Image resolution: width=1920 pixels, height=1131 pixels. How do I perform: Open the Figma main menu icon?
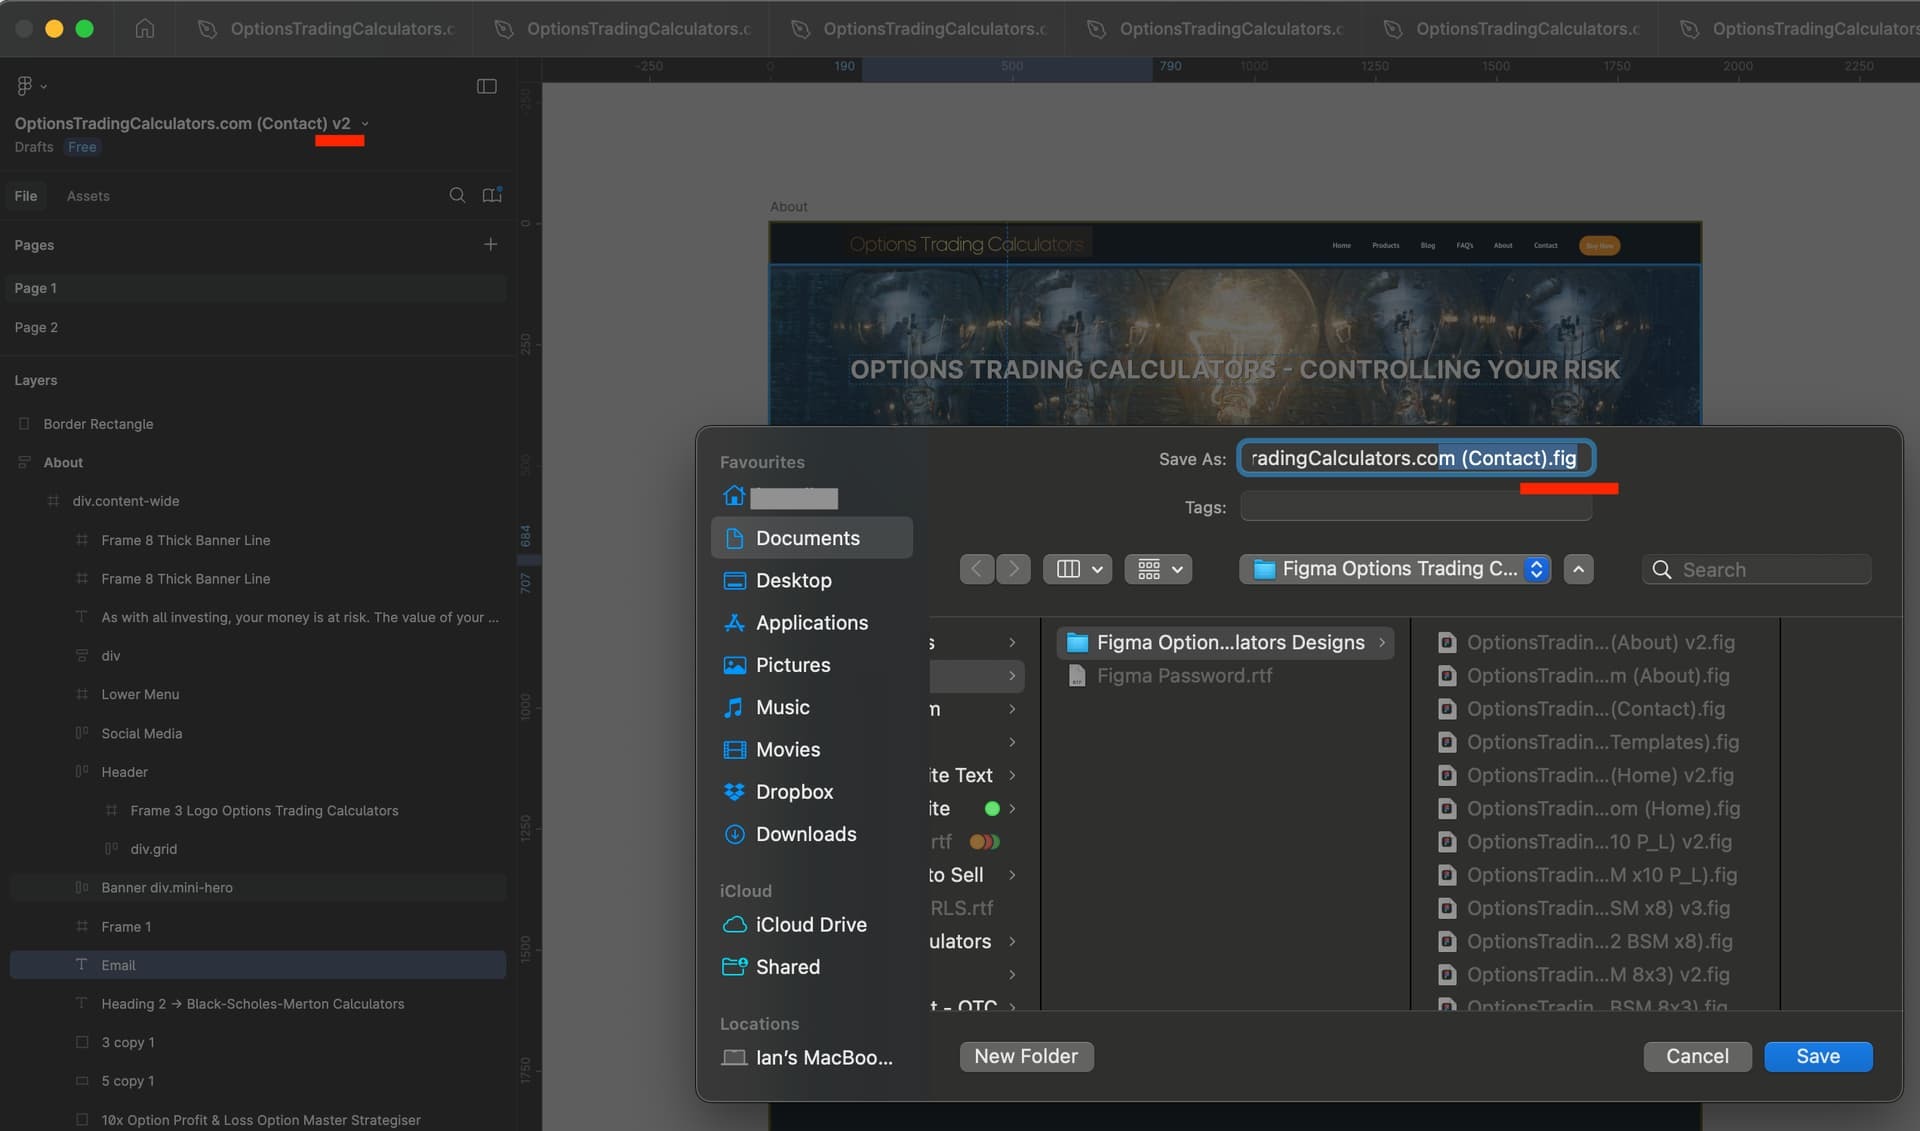tap(31, 86)
